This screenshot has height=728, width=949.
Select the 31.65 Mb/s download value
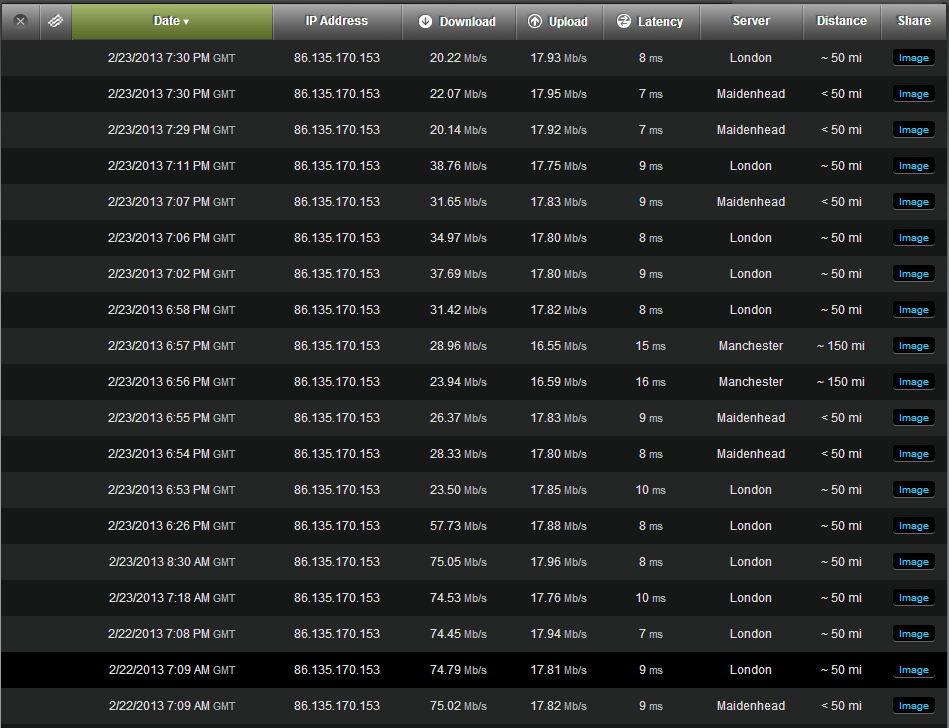tap(458, 202)
